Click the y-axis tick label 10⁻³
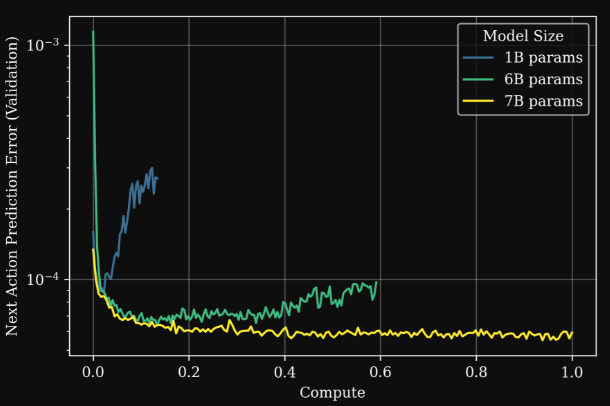 tap(43, 45)
